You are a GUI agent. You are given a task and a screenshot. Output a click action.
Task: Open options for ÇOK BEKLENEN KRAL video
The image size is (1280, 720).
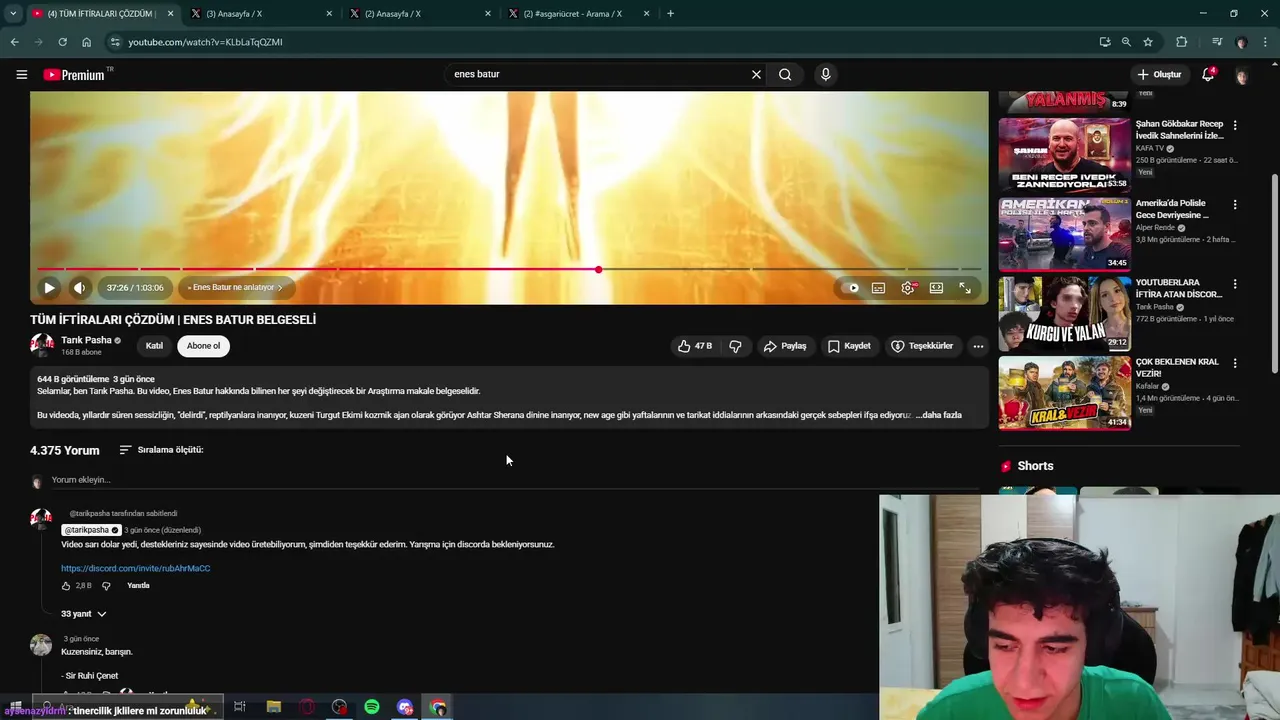pyautogui.click(x=1235, y=363)
